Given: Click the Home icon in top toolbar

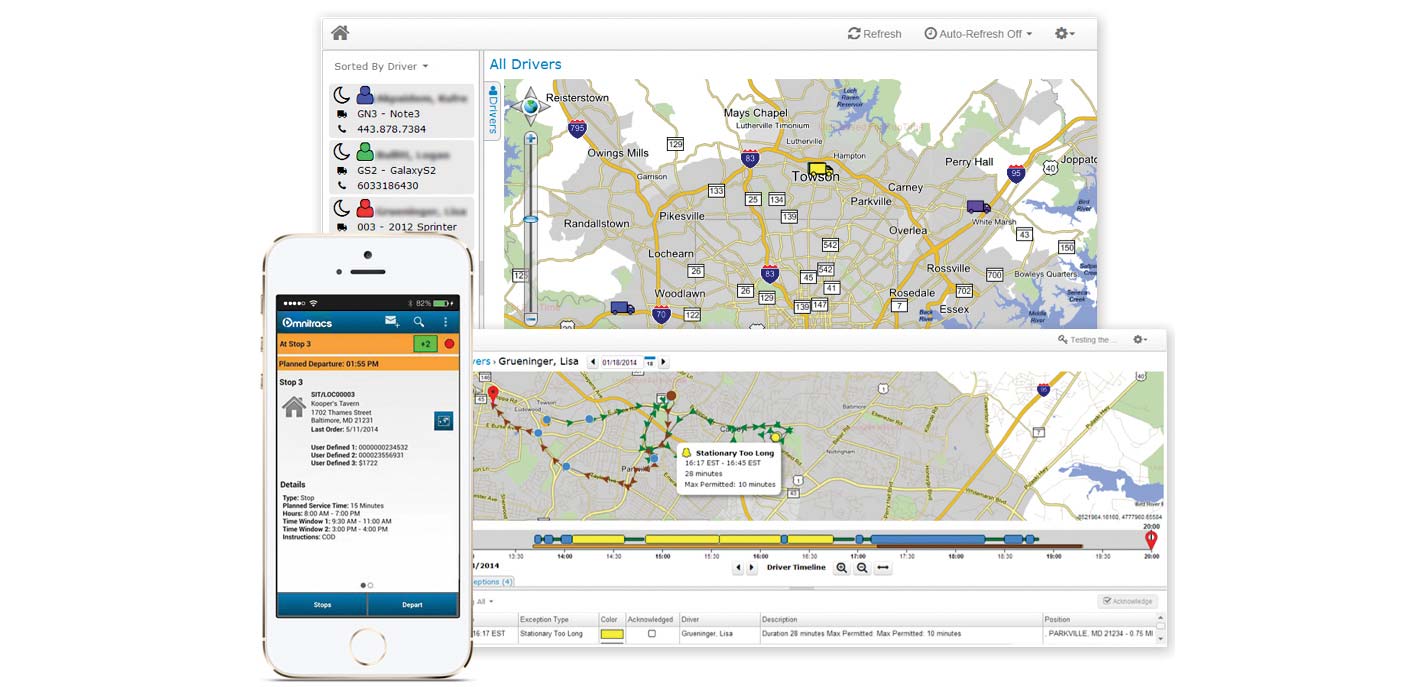Looking at the screenshot, I should pyautogui.click(x=340, y=33).
